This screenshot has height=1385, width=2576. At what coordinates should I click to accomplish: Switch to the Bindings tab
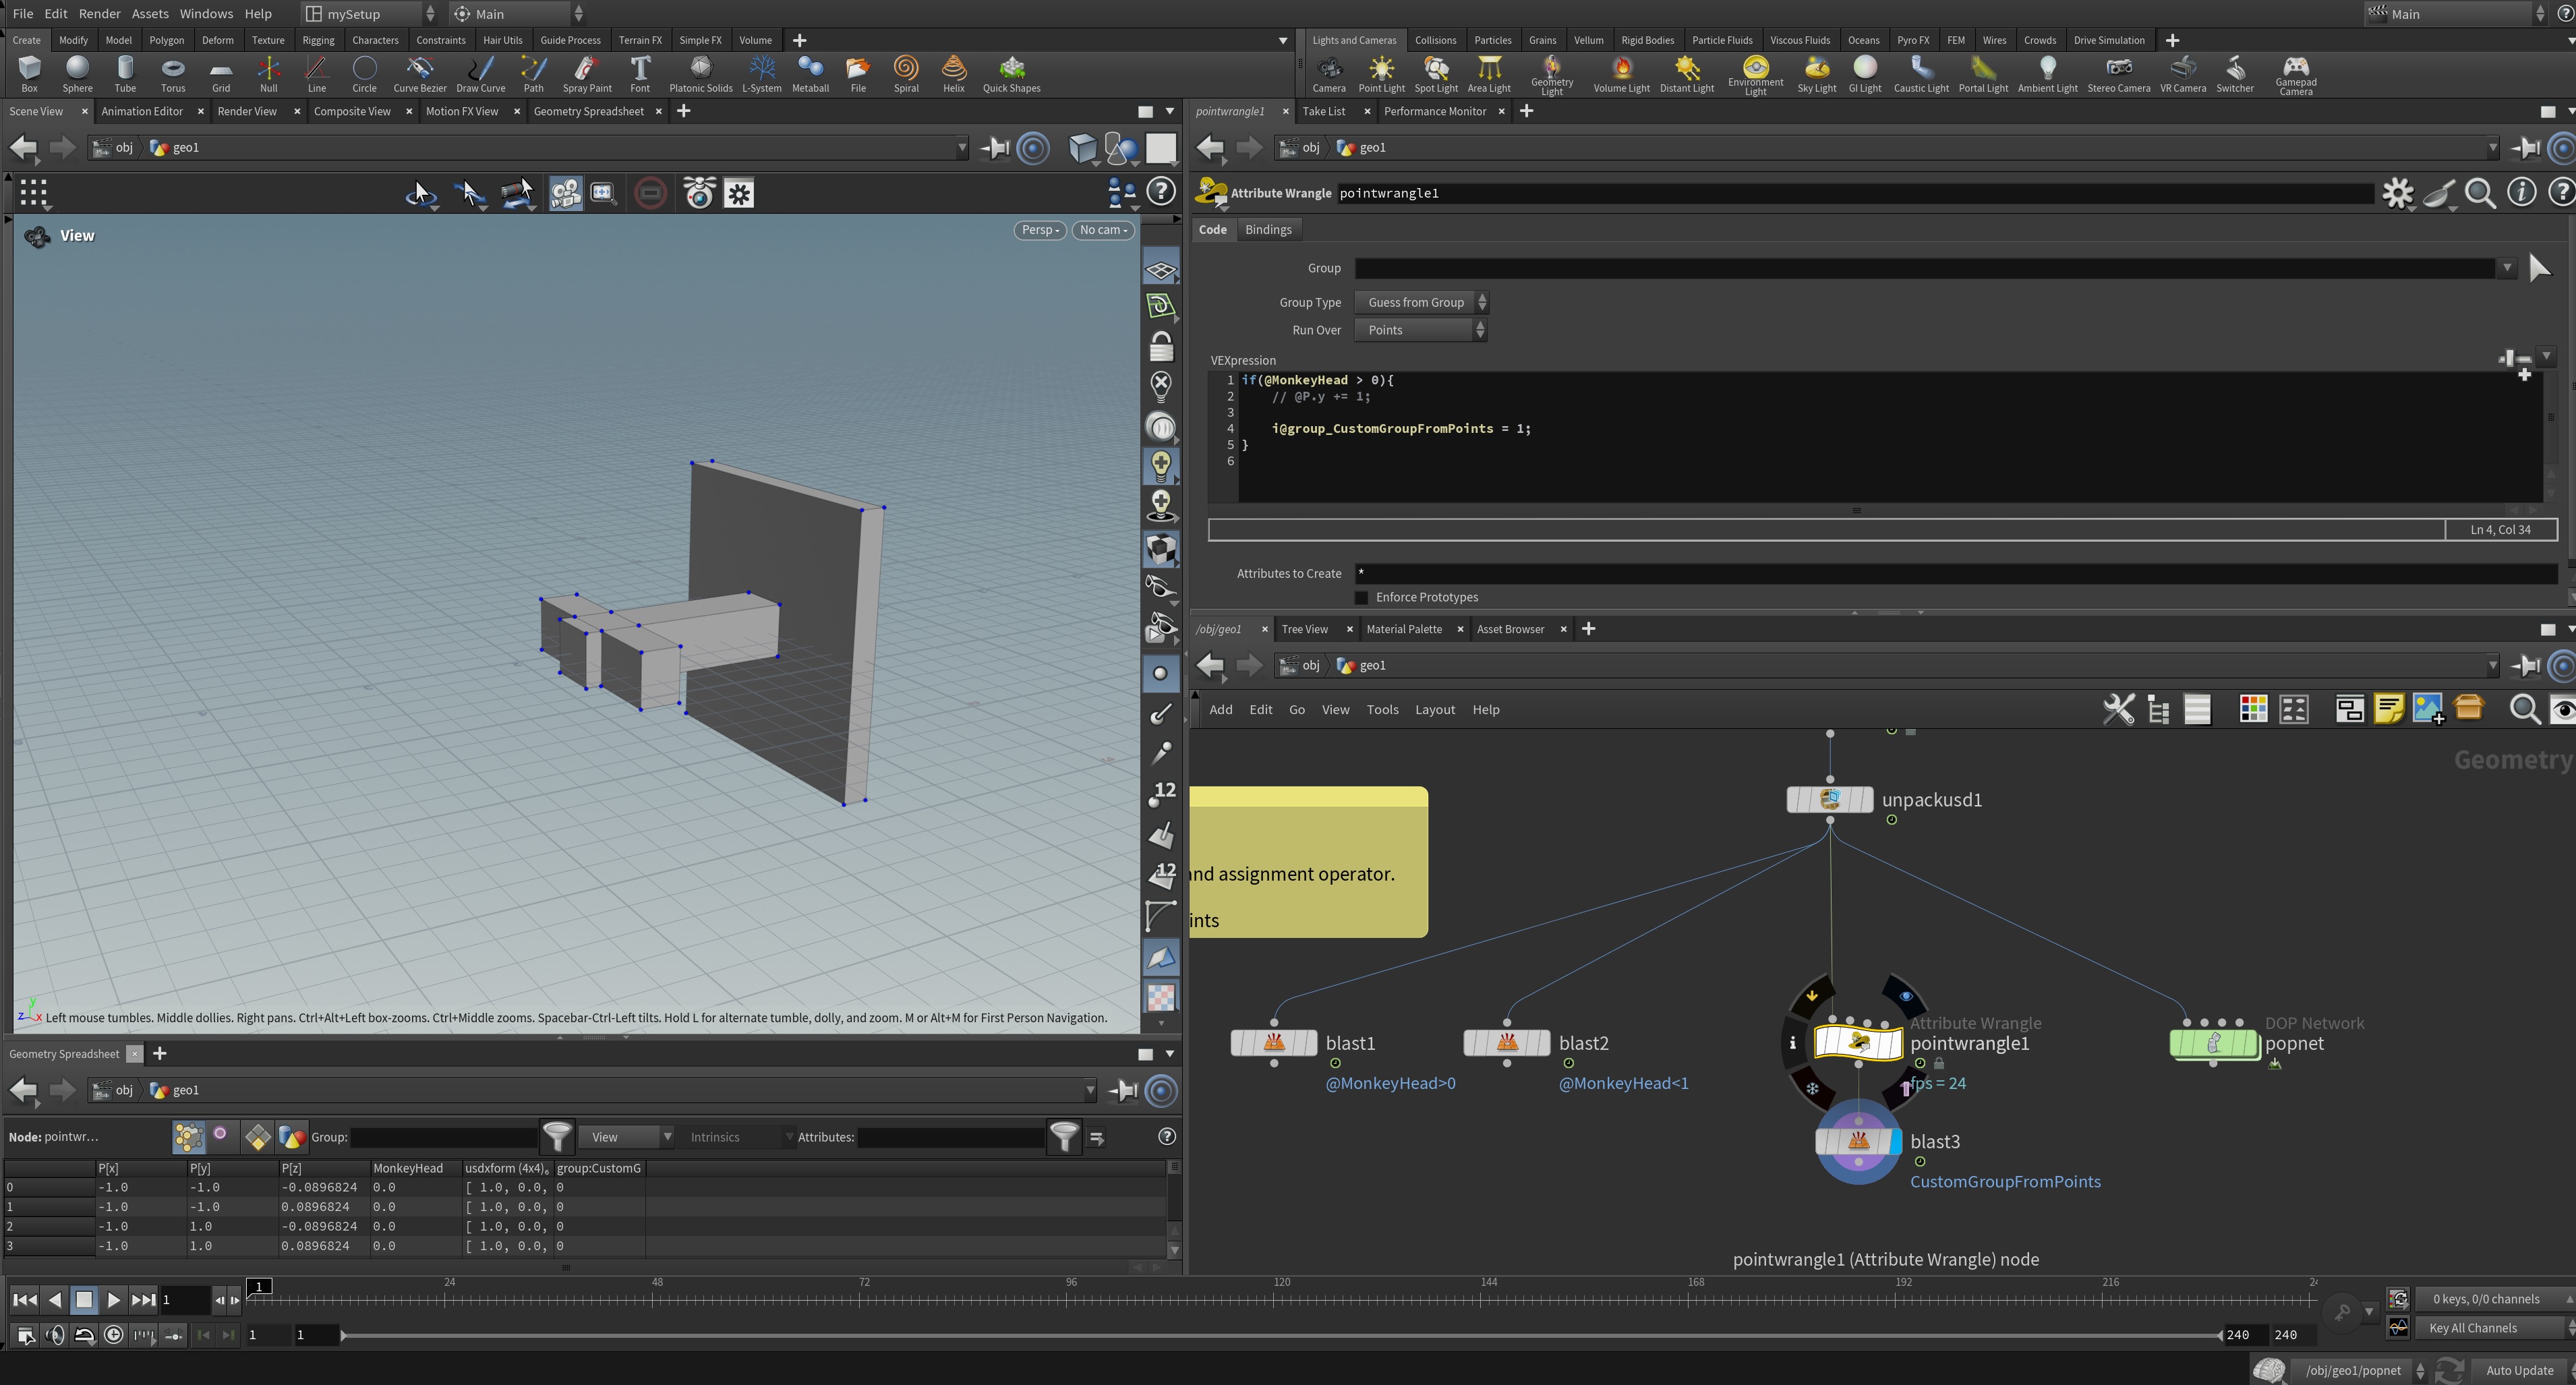click(1268, 230)
